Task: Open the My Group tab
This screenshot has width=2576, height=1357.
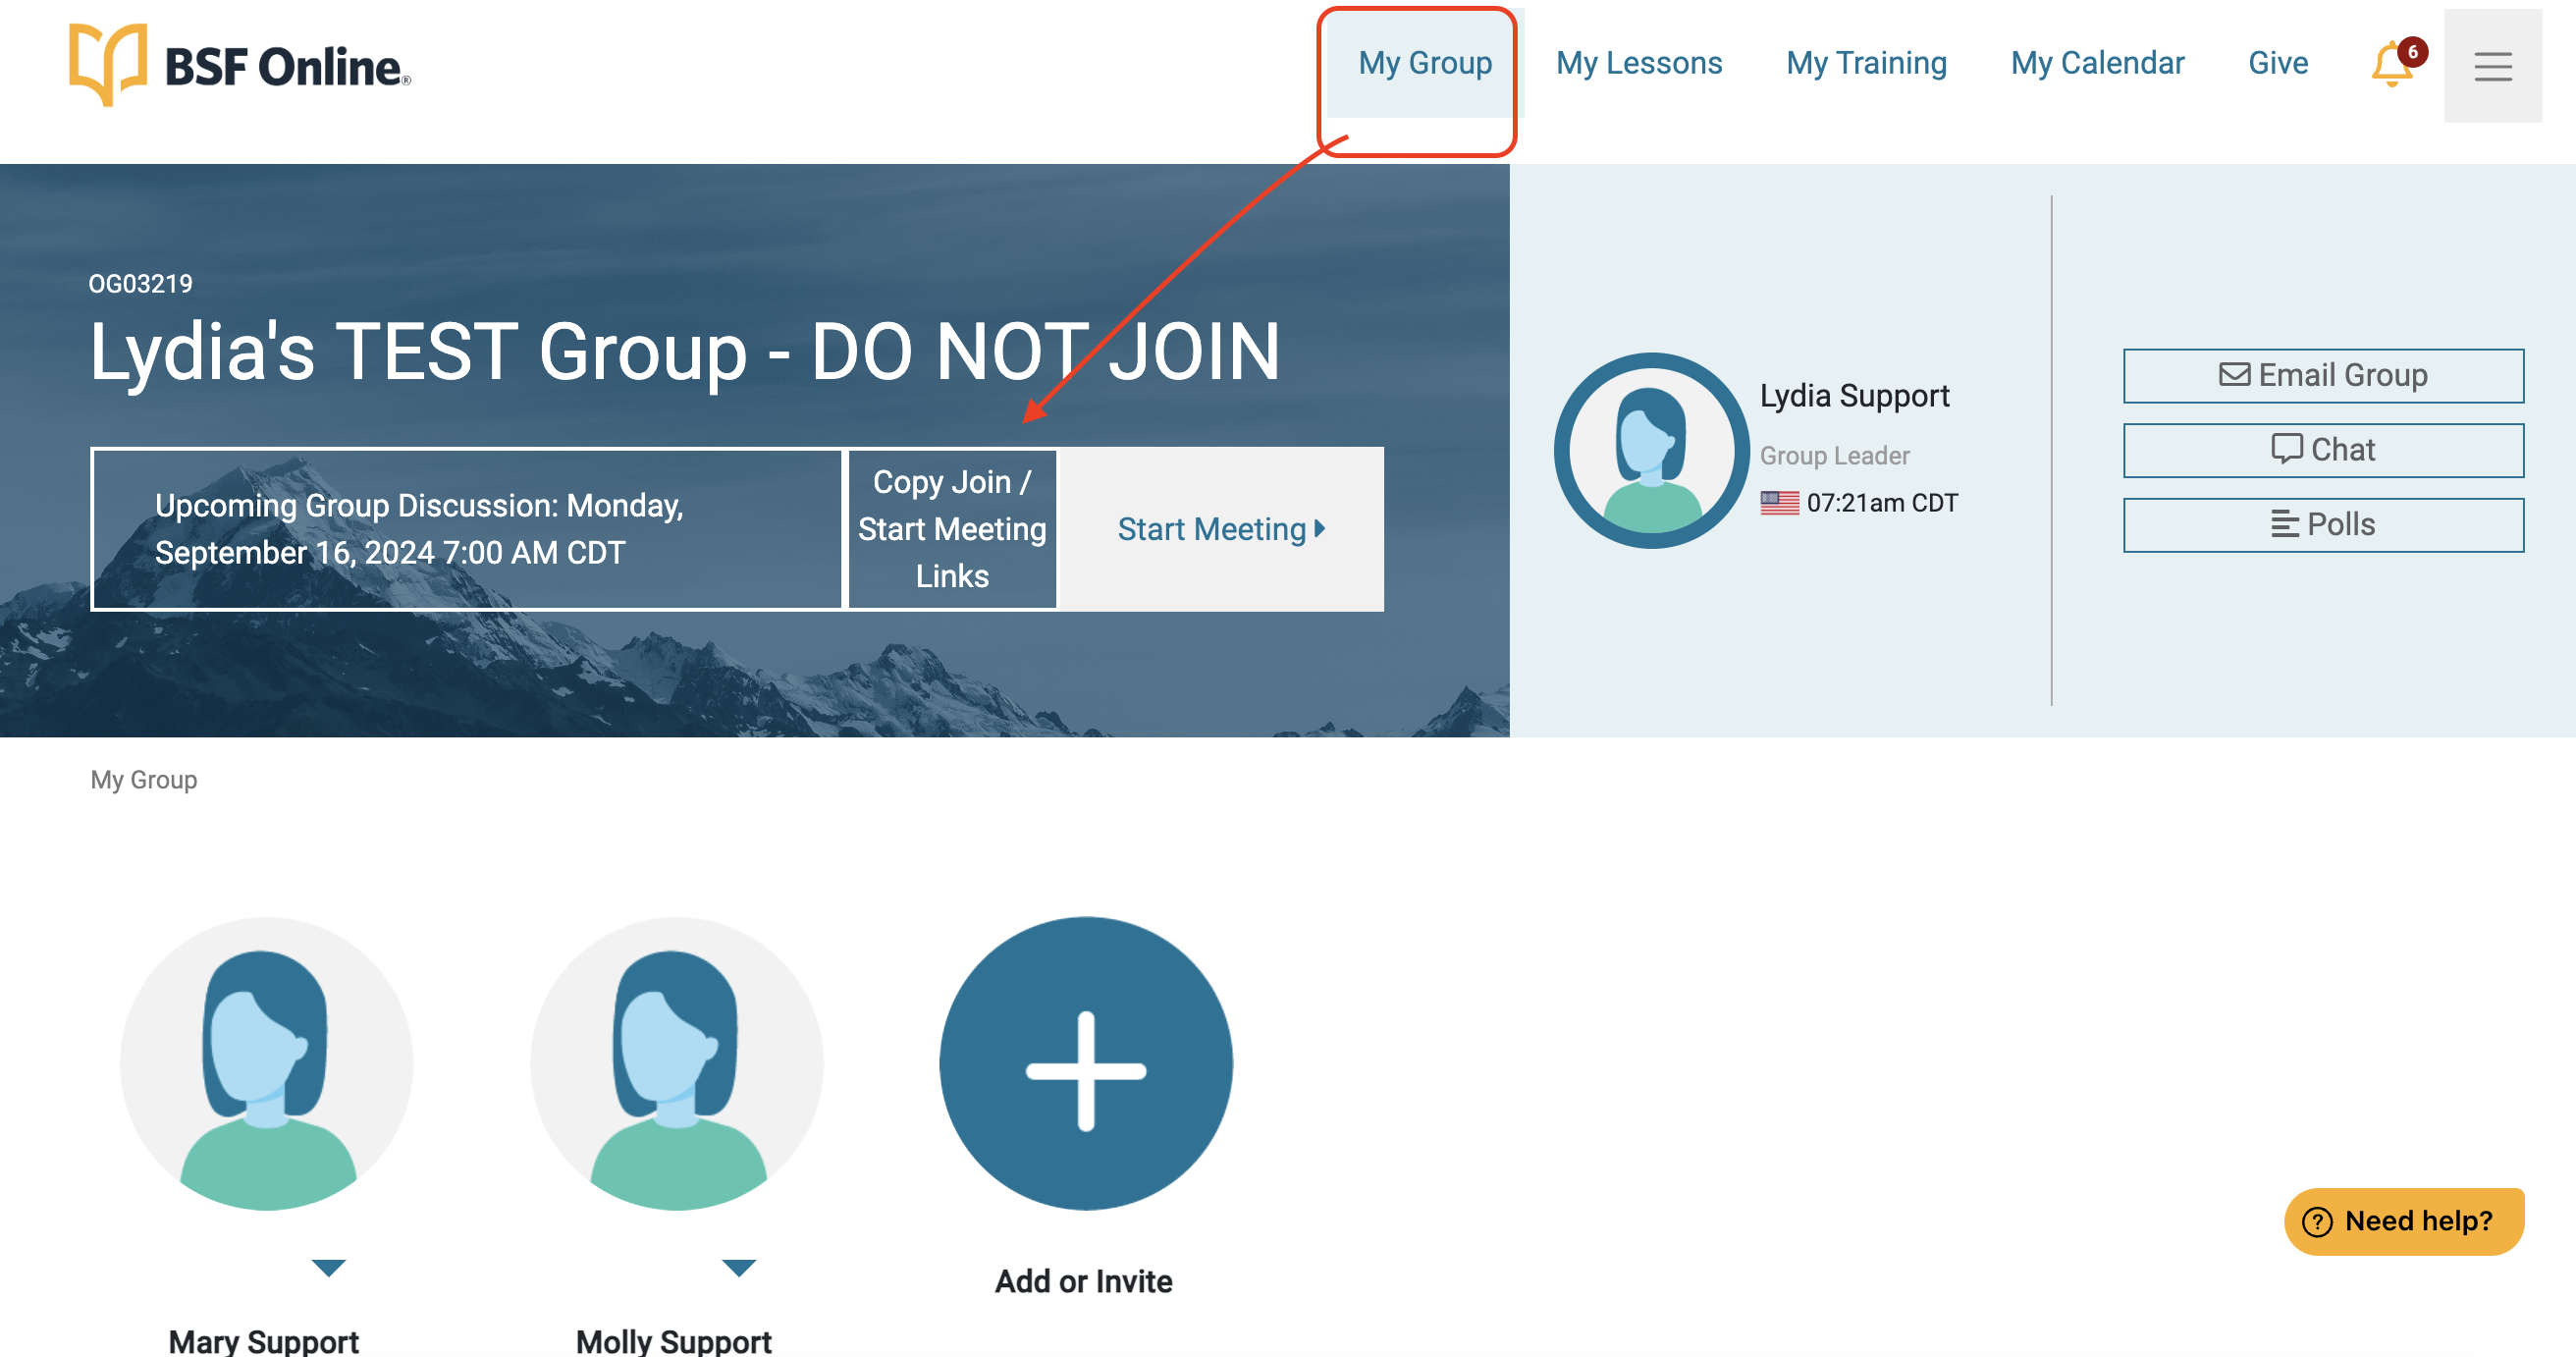Action: 1424,63
